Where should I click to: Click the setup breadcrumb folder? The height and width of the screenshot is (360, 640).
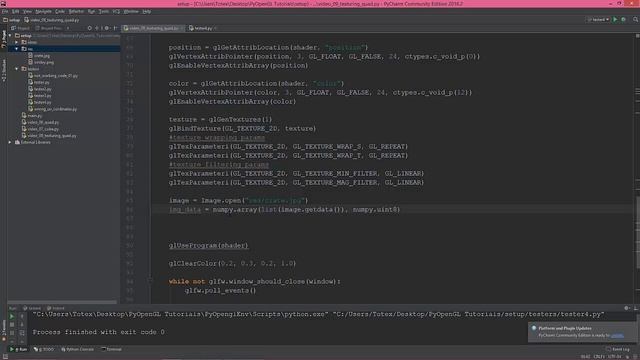pyautogui.click(x=12, y=20)
